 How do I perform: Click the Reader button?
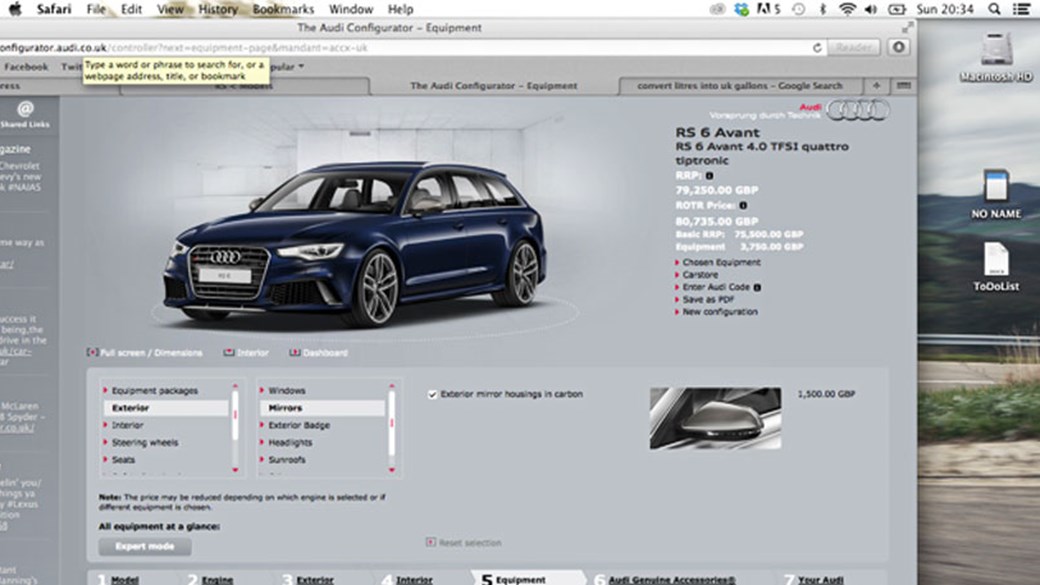853,47
